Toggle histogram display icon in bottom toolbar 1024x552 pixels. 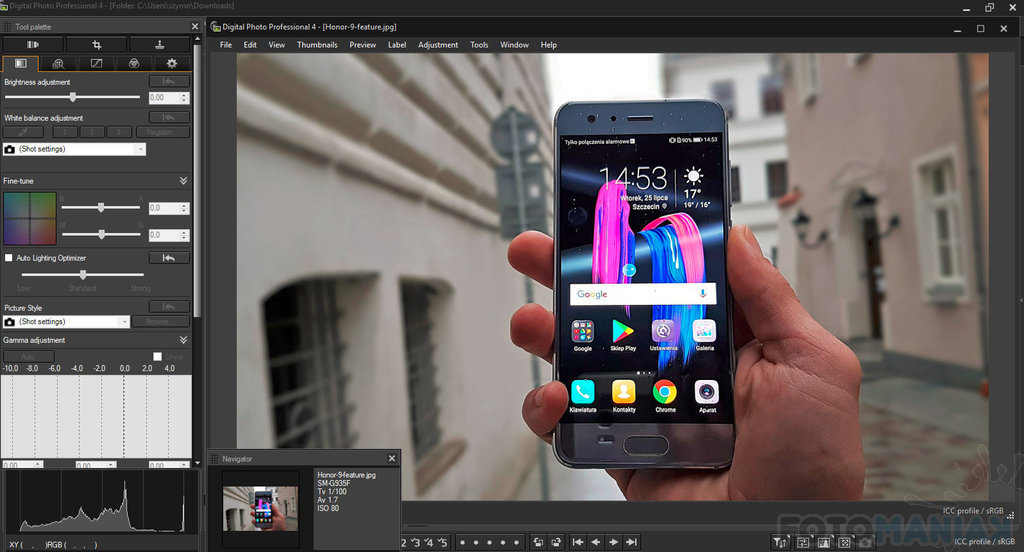coord(824,542)
